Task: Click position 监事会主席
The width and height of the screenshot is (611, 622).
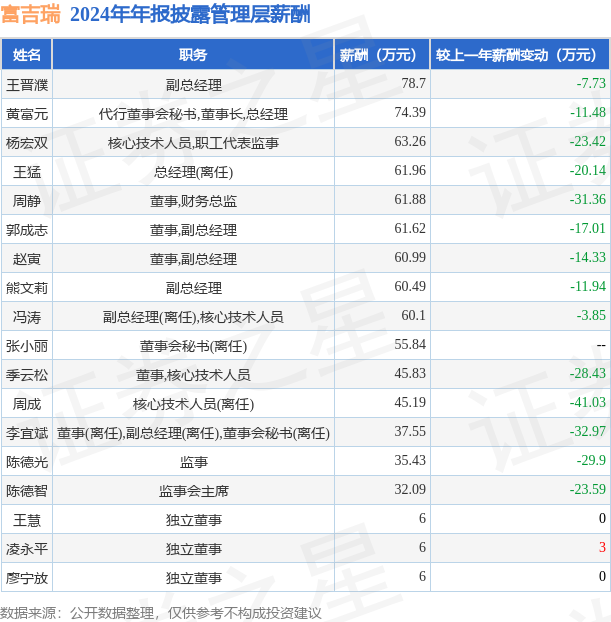Action: pyautogui.click(x=193, y=491)
